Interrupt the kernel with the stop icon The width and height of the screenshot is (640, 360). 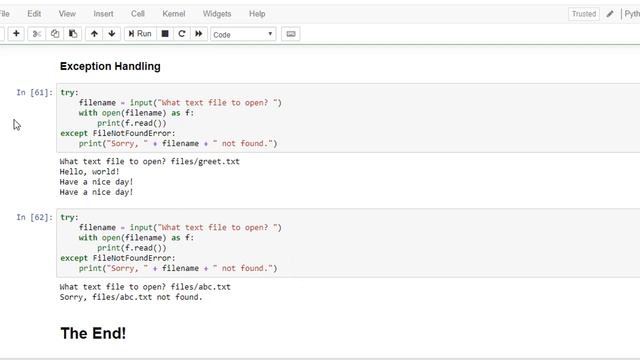pyautogui.click(x=165, y=34)
